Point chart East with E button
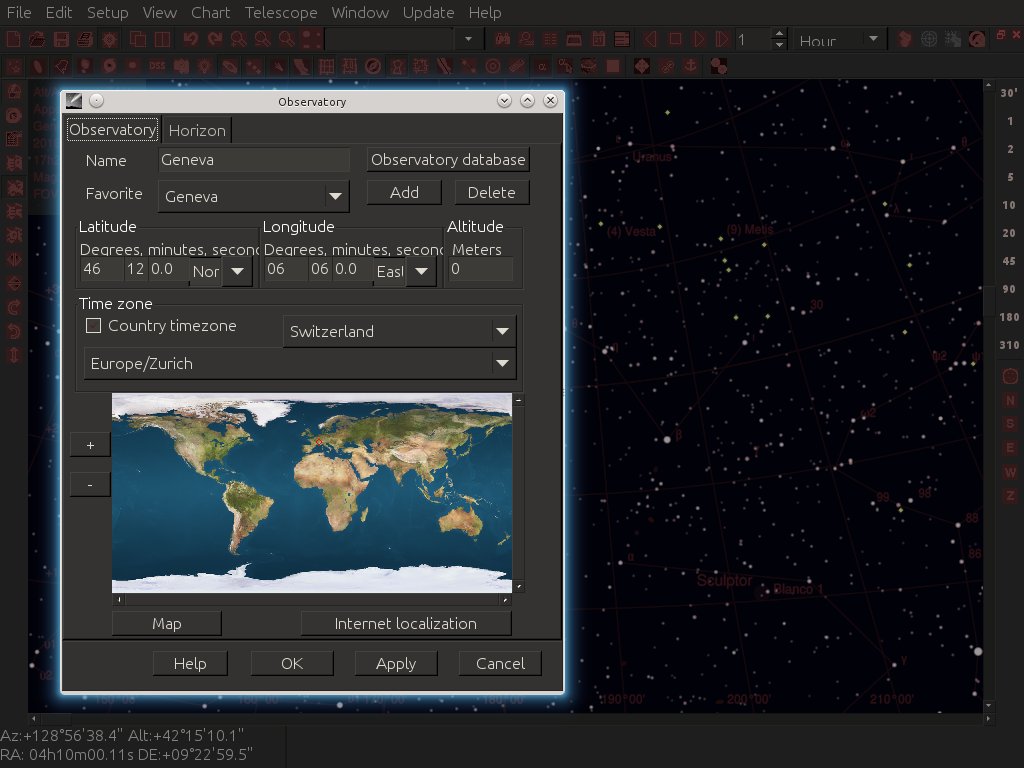Image resolution: width=1024 pixels, height=768 pixels. 1010,448
